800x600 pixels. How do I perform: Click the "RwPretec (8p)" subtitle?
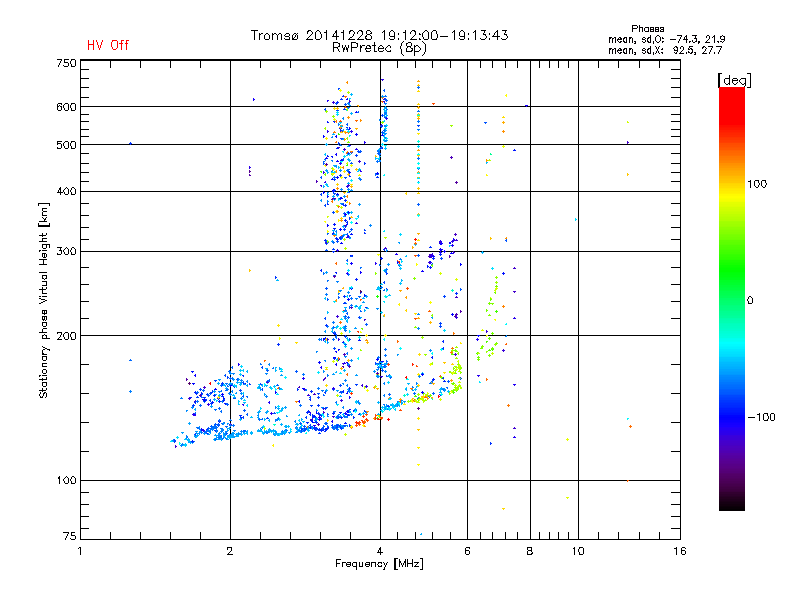tap(379, 48)
